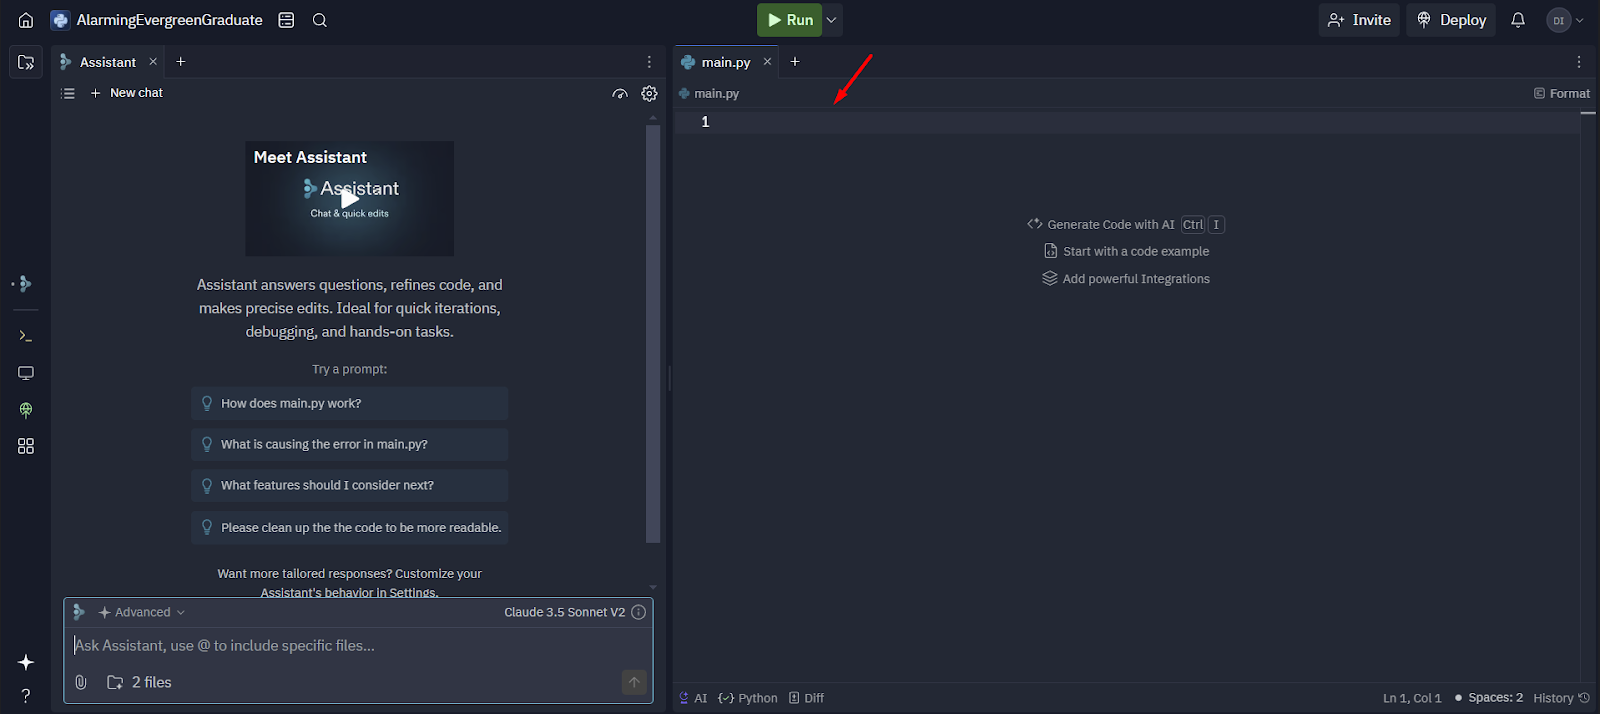Viewport: 1600px width, 714px height.
Task: Open Assistant settings gear
Action: pos(649,93)
